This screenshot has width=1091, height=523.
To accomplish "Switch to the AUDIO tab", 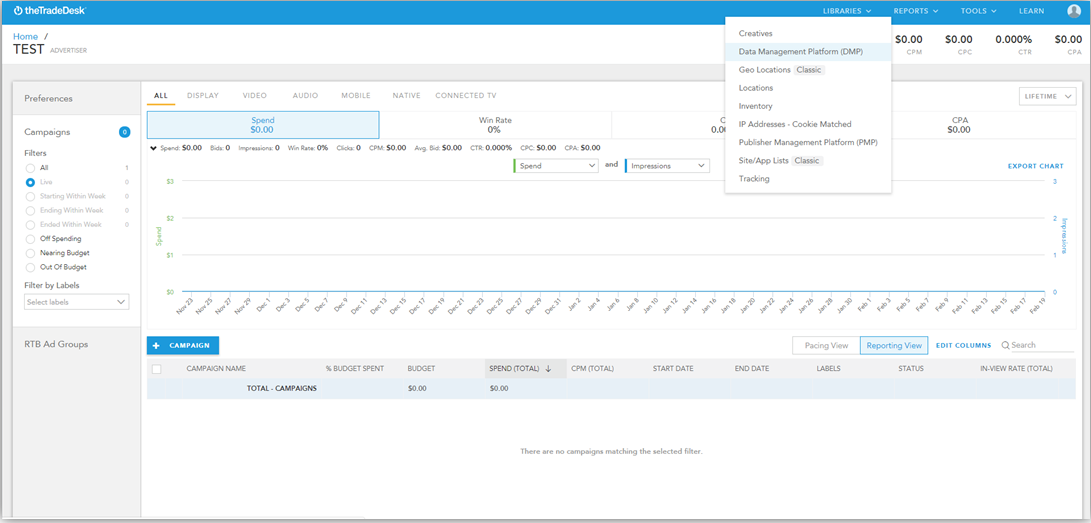I will tap(305, 96).
